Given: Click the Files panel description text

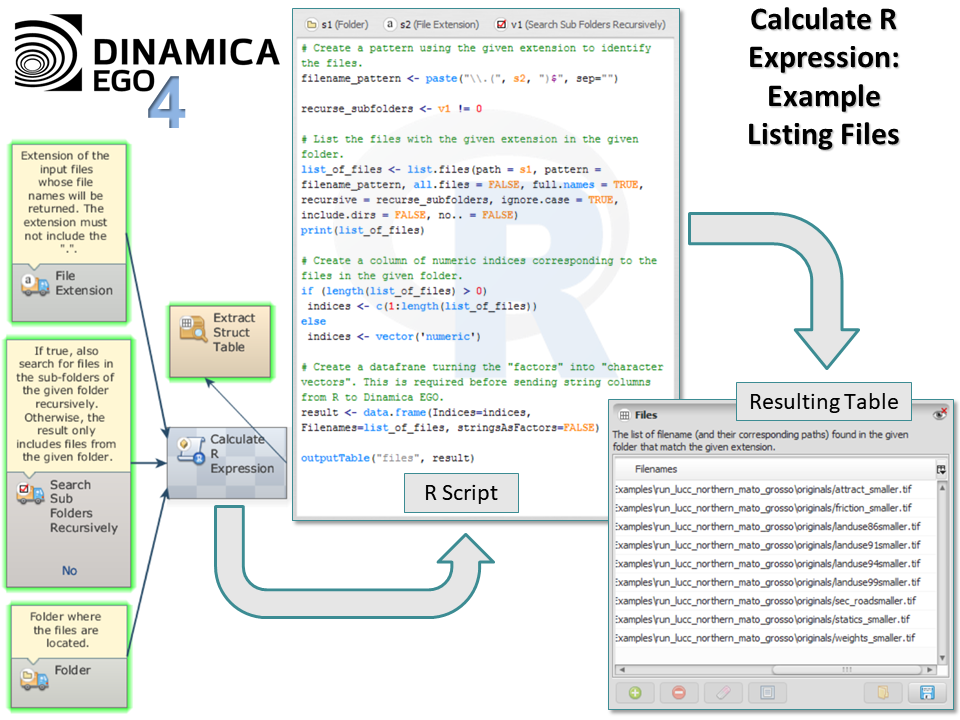Looking at the screenshot, I should coord(760,441).
